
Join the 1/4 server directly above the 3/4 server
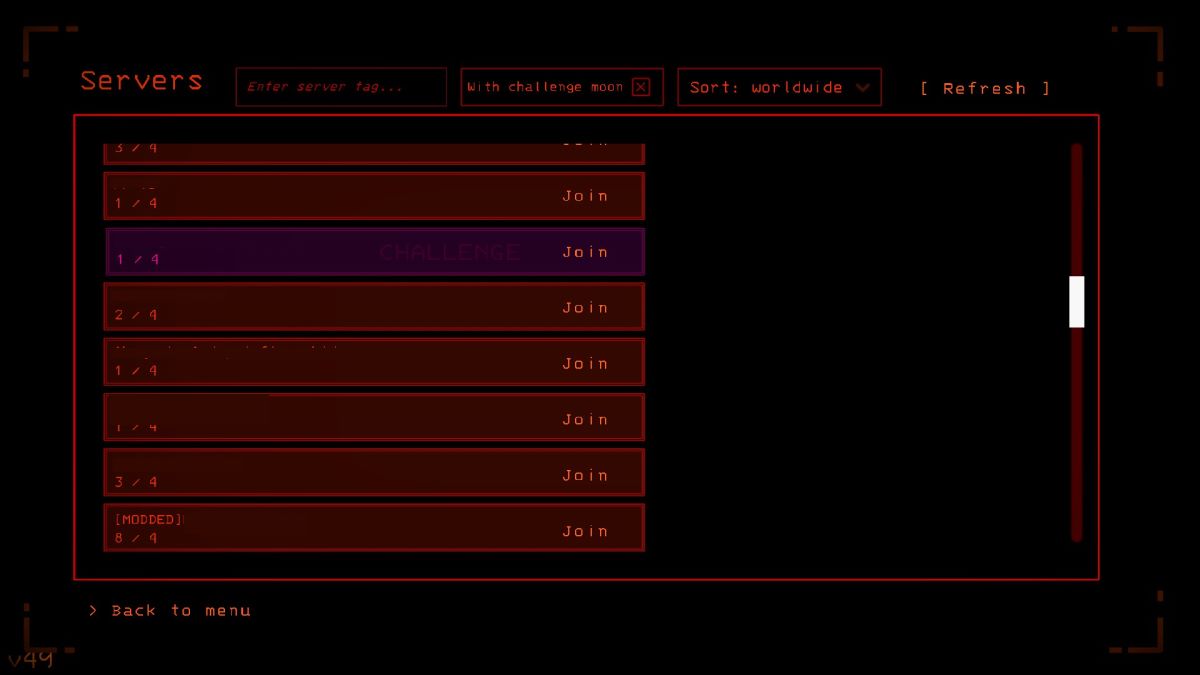point(585,420)
